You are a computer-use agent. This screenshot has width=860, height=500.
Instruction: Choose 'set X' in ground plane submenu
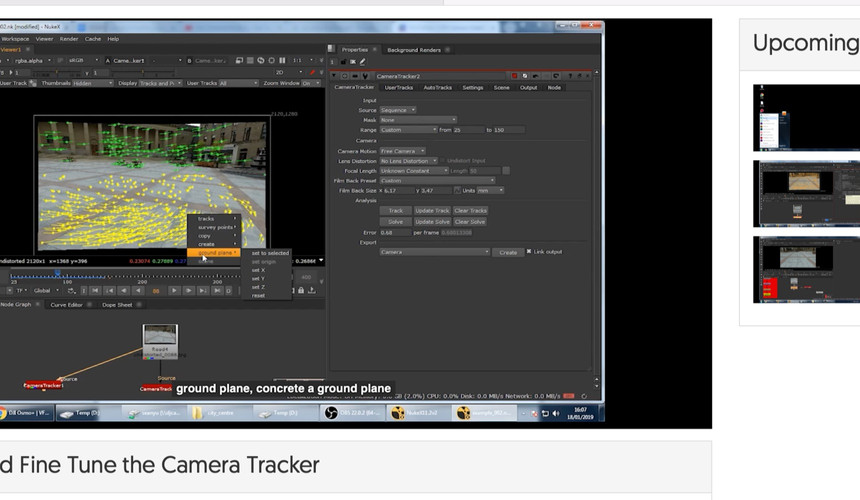point(258,270)
